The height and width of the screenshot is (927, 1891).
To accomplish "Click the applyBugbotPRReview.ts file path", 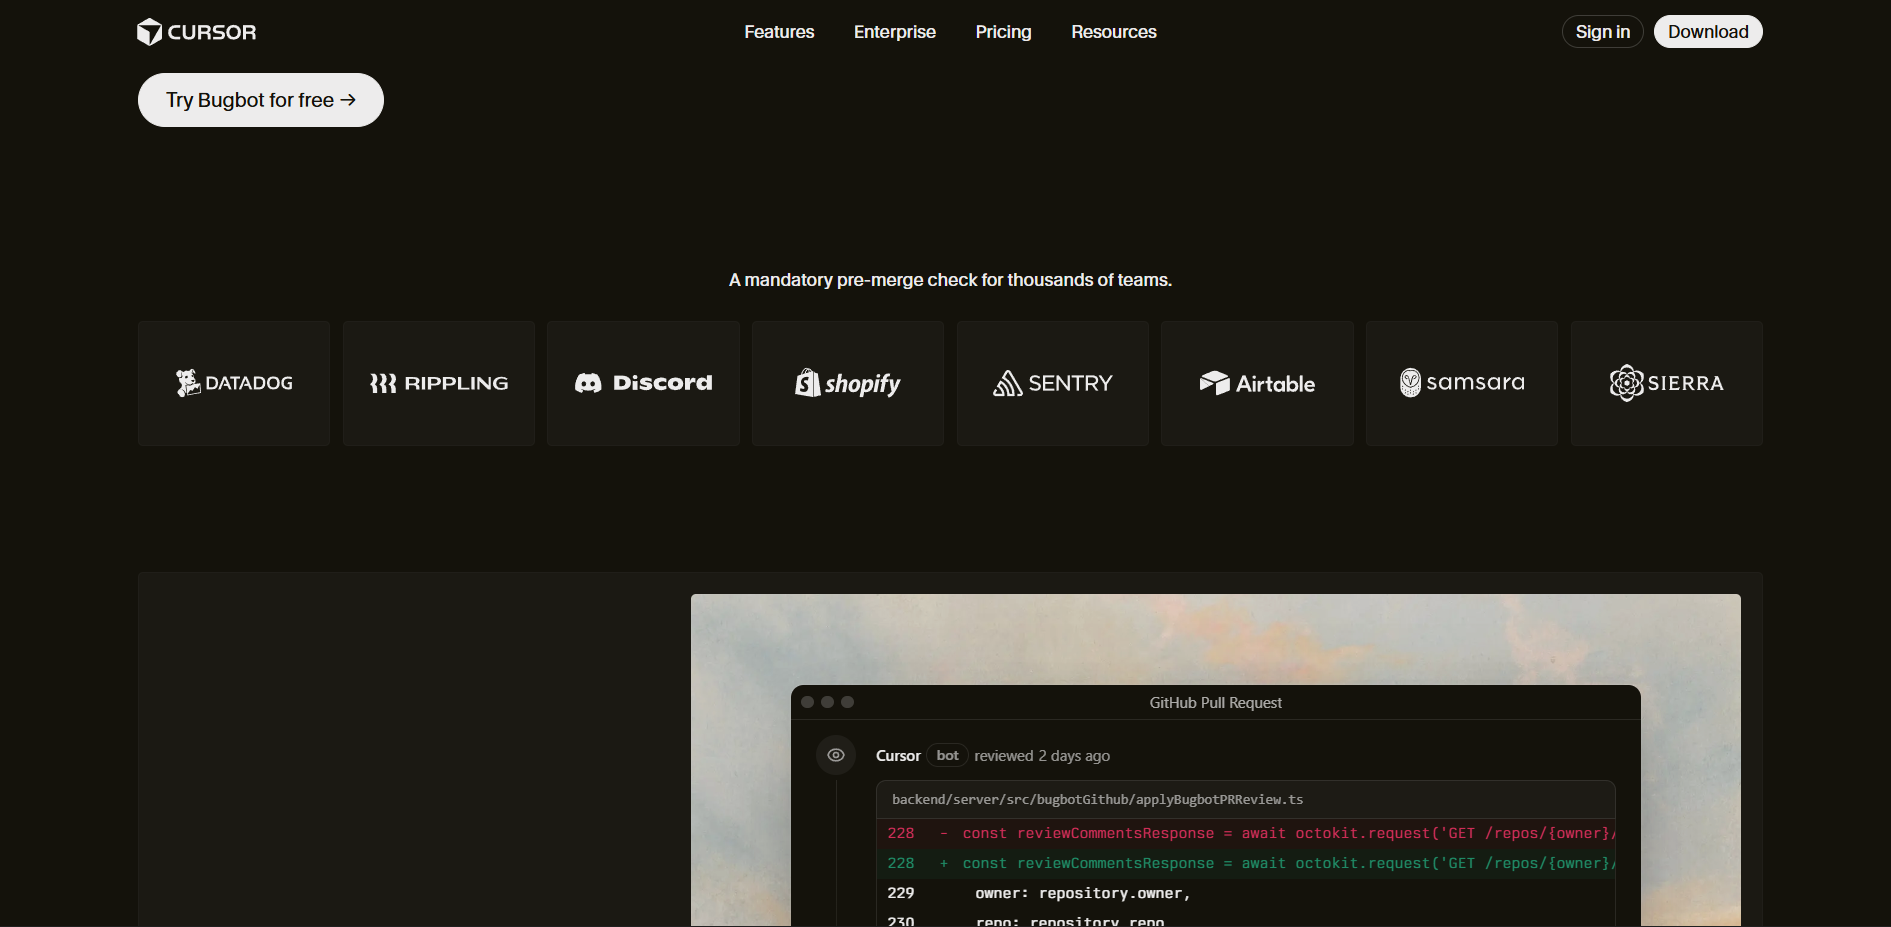I will 1097,800.
